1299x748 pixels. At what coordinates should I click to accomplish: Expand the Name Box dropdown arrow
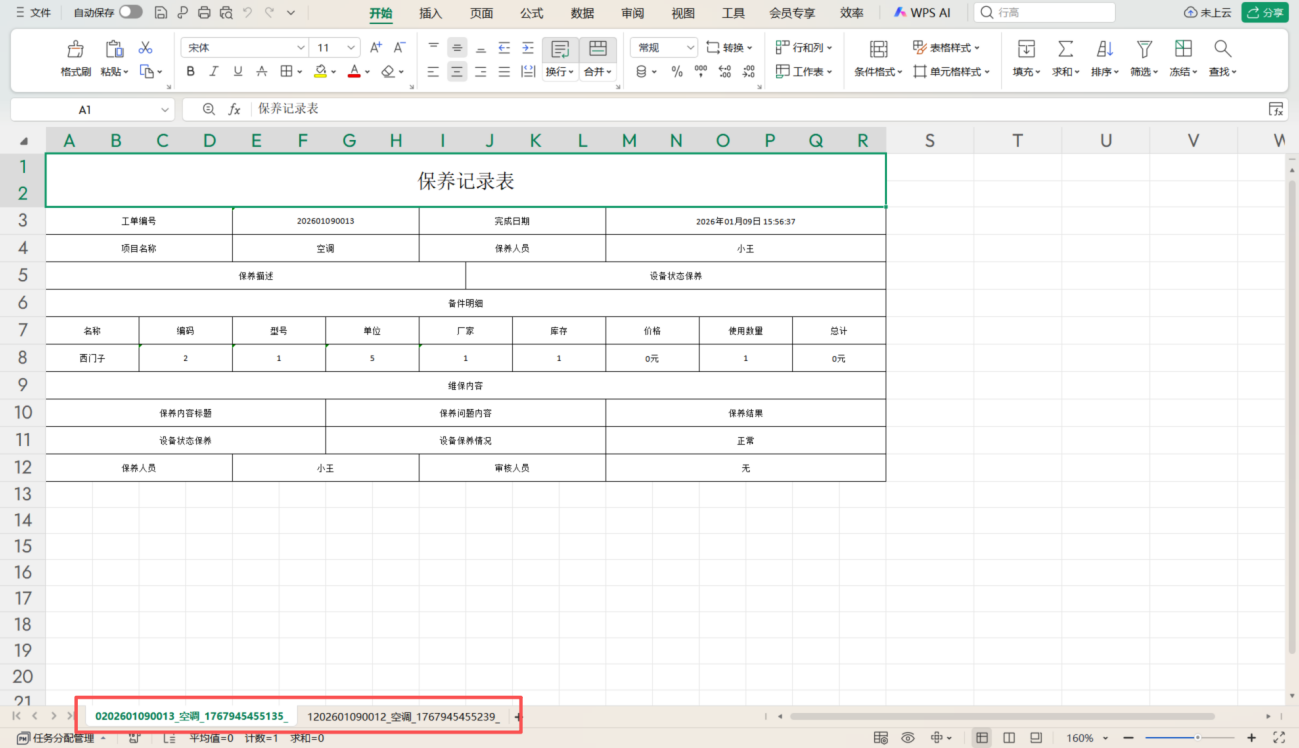[x=165, y=110]
